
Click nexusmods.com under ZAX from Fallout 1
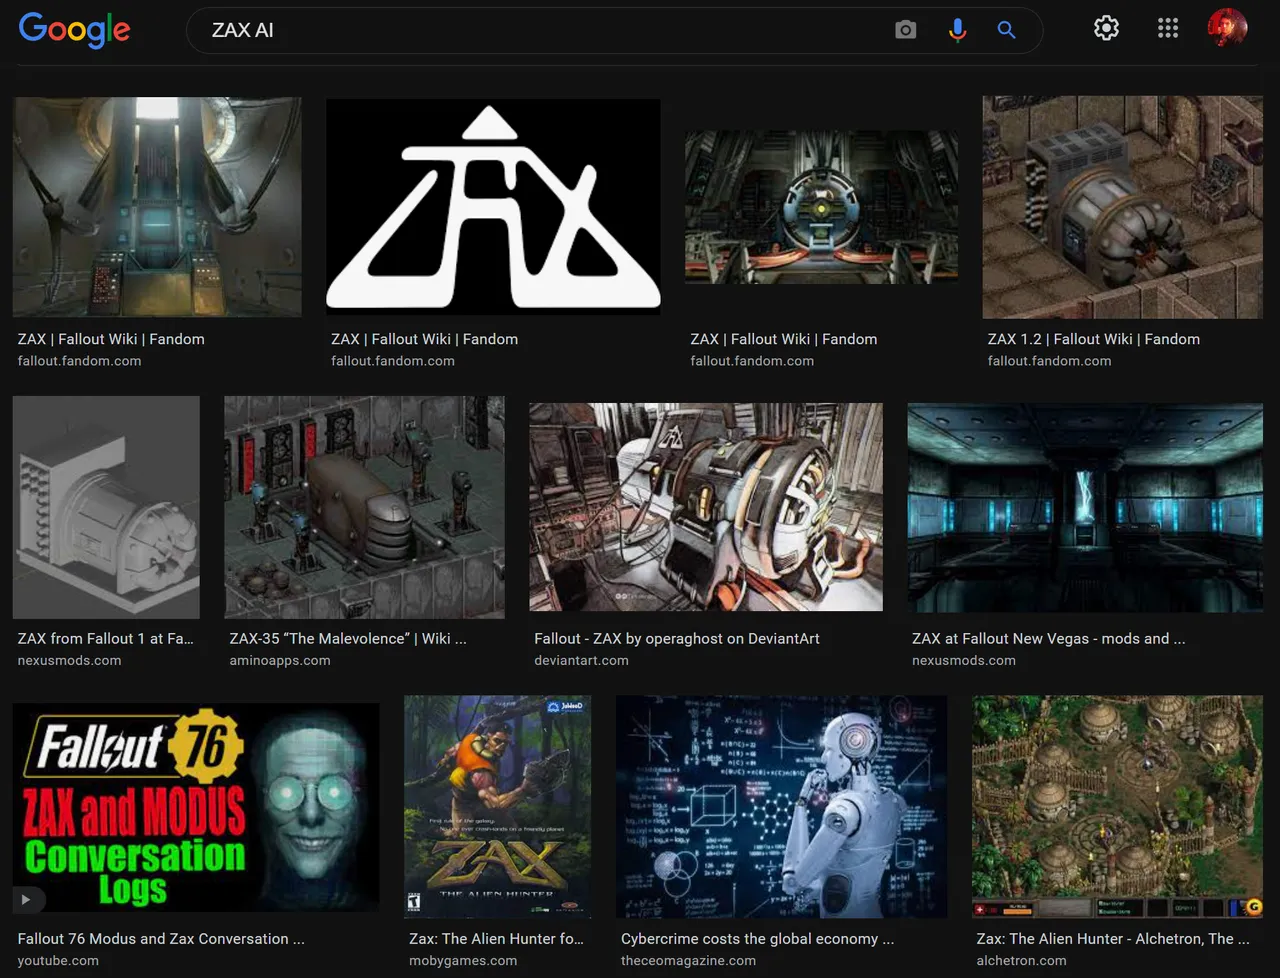(x=69, y=660)
